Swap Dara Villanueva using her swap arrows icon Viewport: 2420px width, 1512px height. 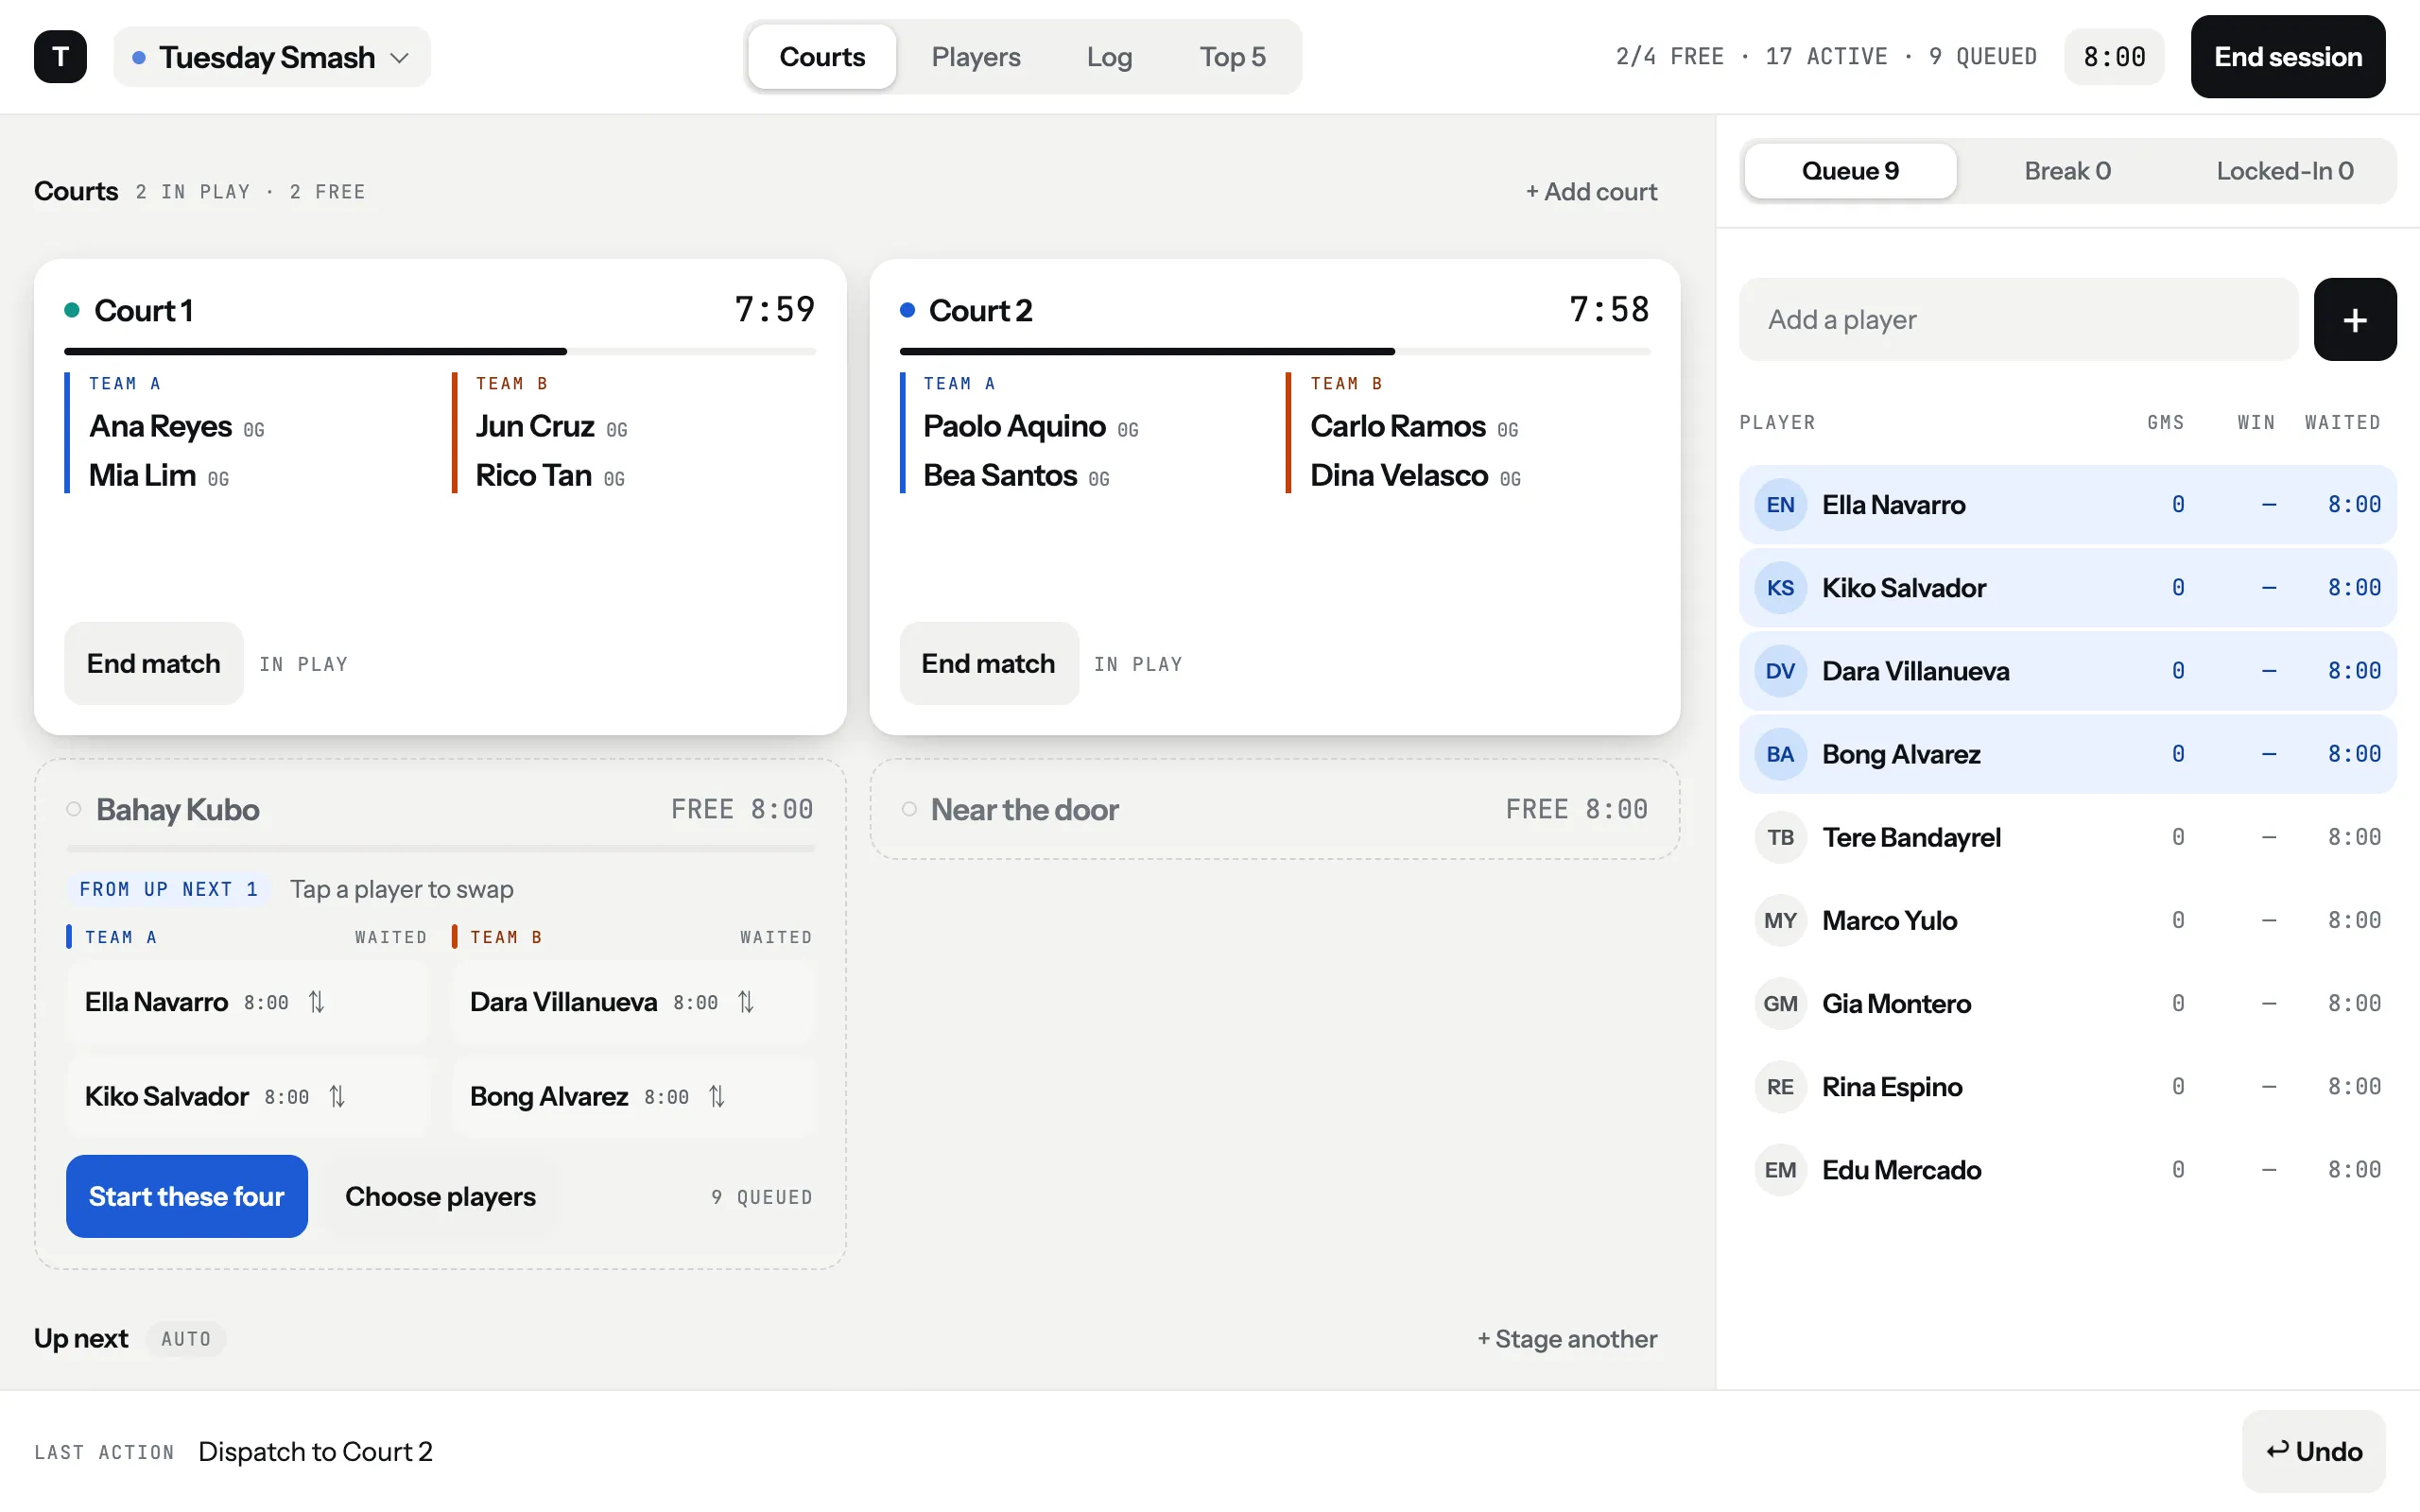tap(746, 1002)
